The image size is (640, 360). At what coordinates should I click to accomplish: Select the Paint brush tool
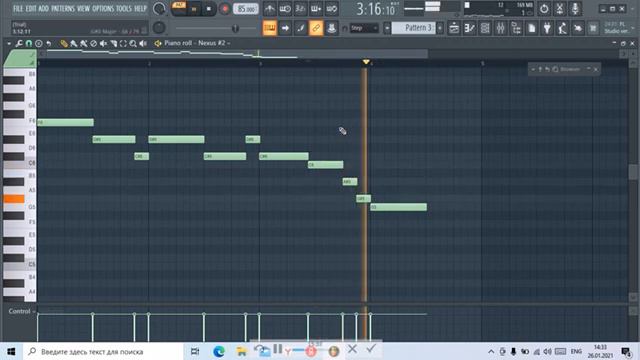pyautogui.click(x=74, y=43)
